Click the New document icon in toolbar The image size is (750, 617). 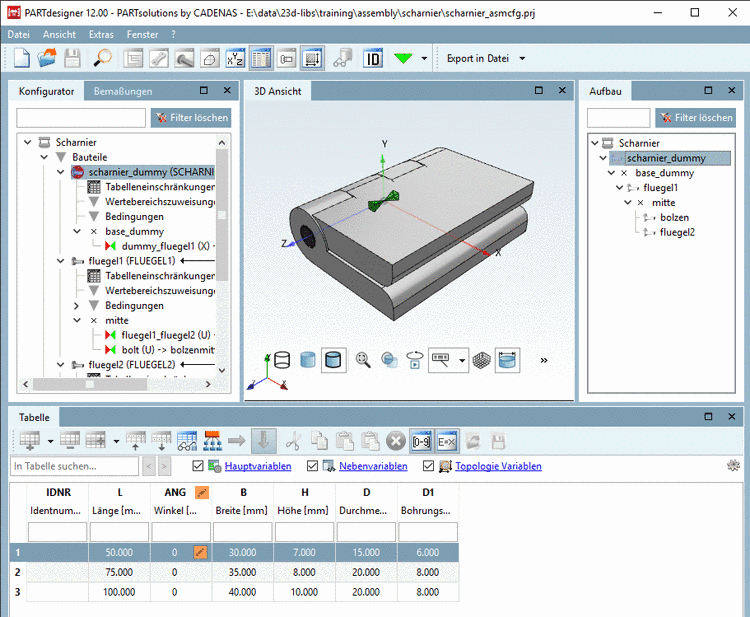pyautogui.click(x=21, y=58)
